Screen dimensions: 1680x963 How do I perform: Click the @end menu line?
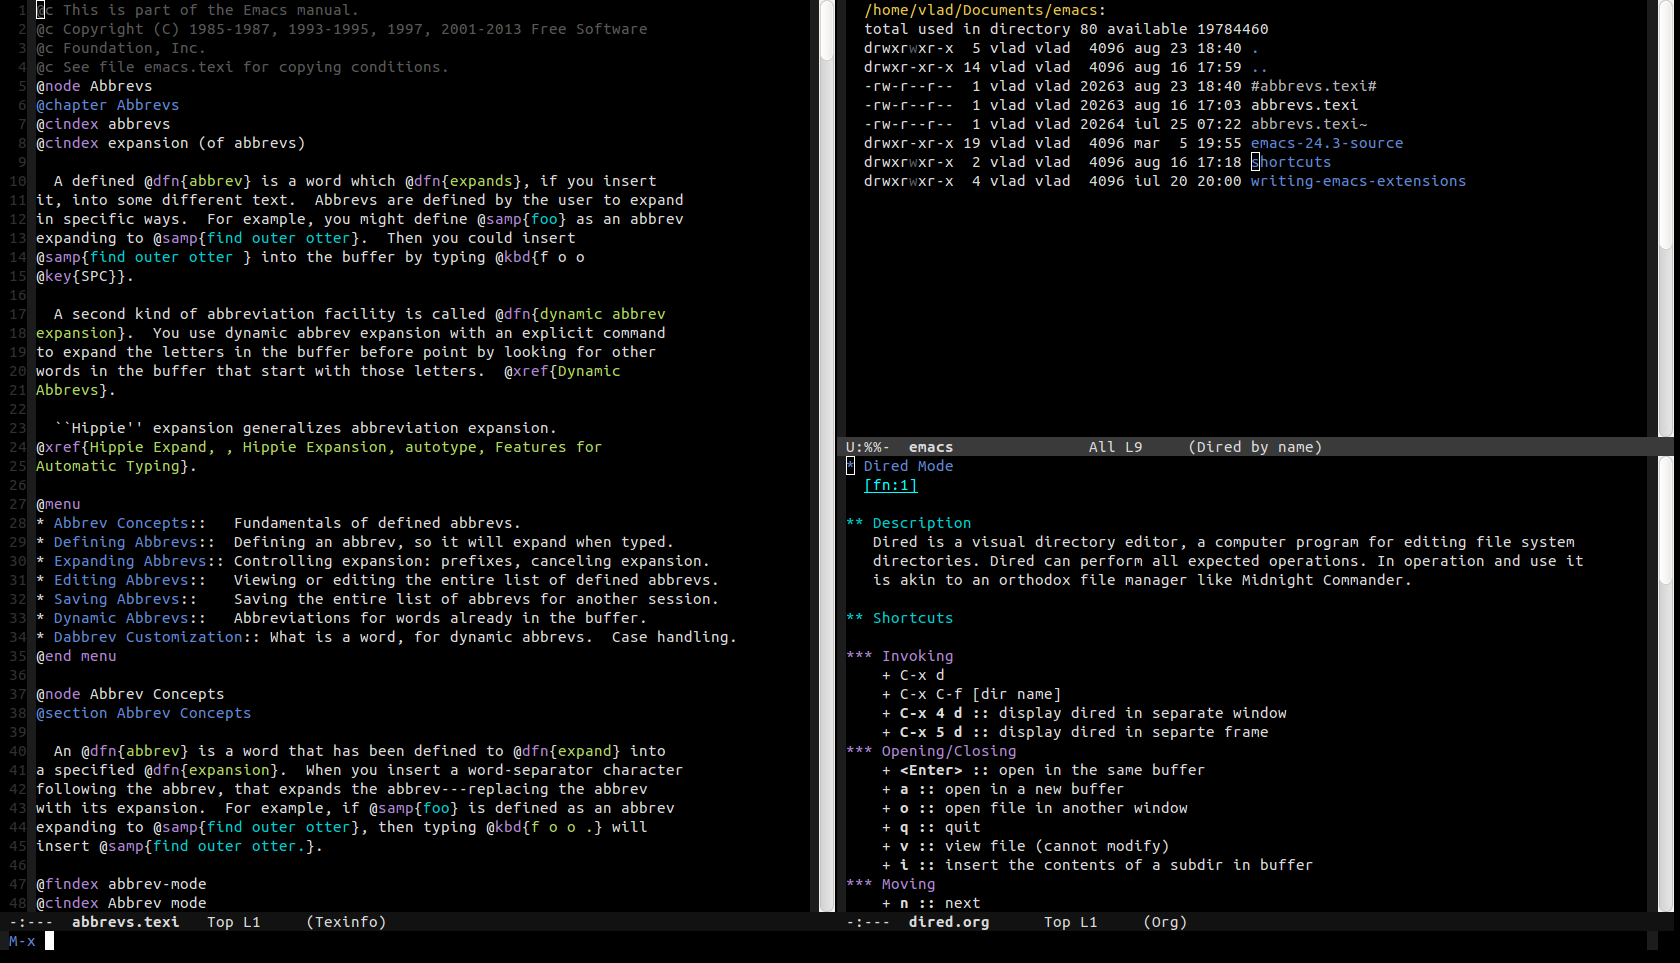click(76, 656)
